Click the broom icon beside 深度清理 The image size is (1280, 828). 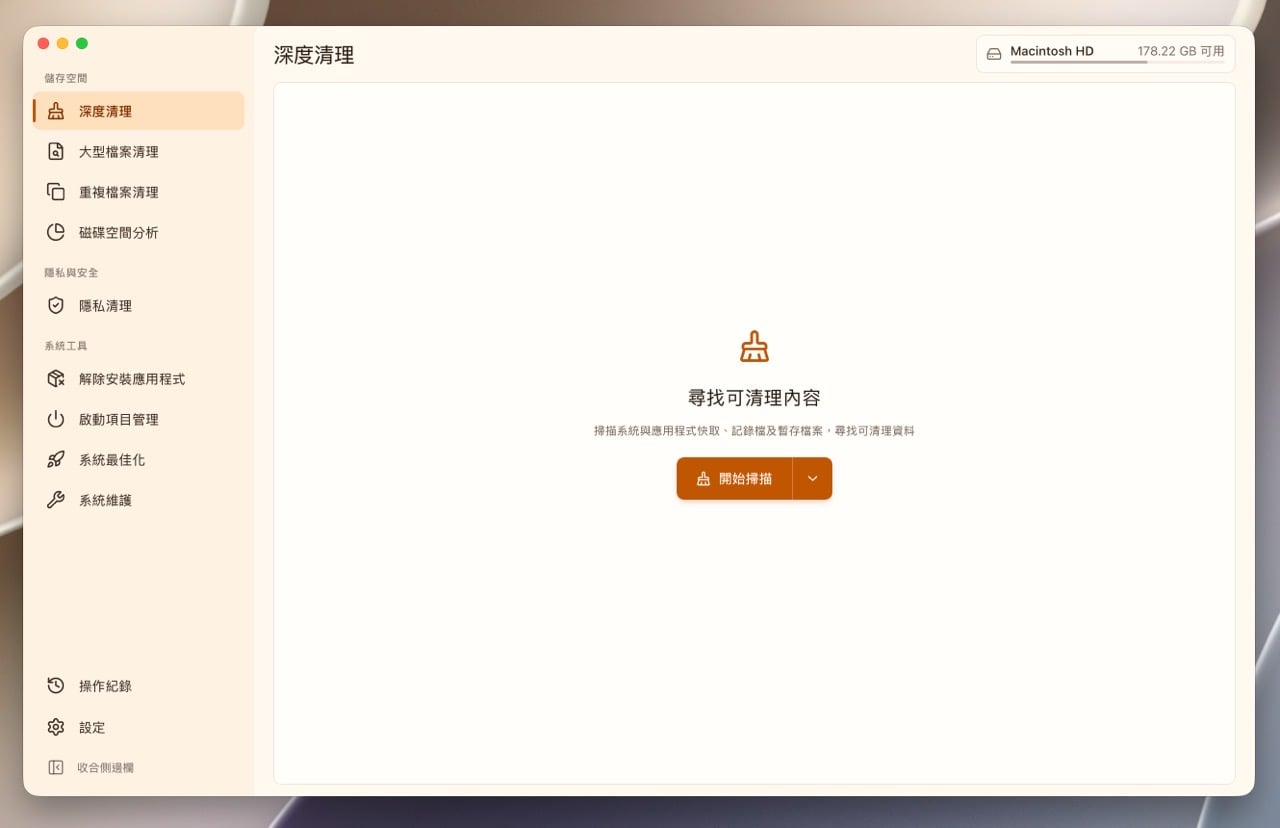(56, 111)
